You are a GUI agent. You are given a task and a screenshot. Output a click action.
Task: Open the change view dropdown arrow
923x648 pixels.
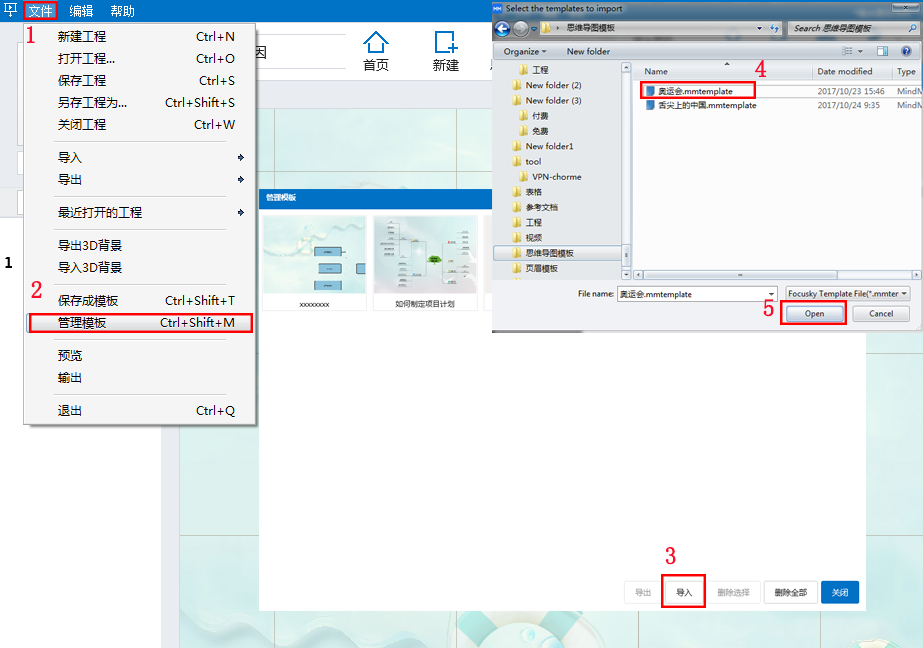[859, 51]
